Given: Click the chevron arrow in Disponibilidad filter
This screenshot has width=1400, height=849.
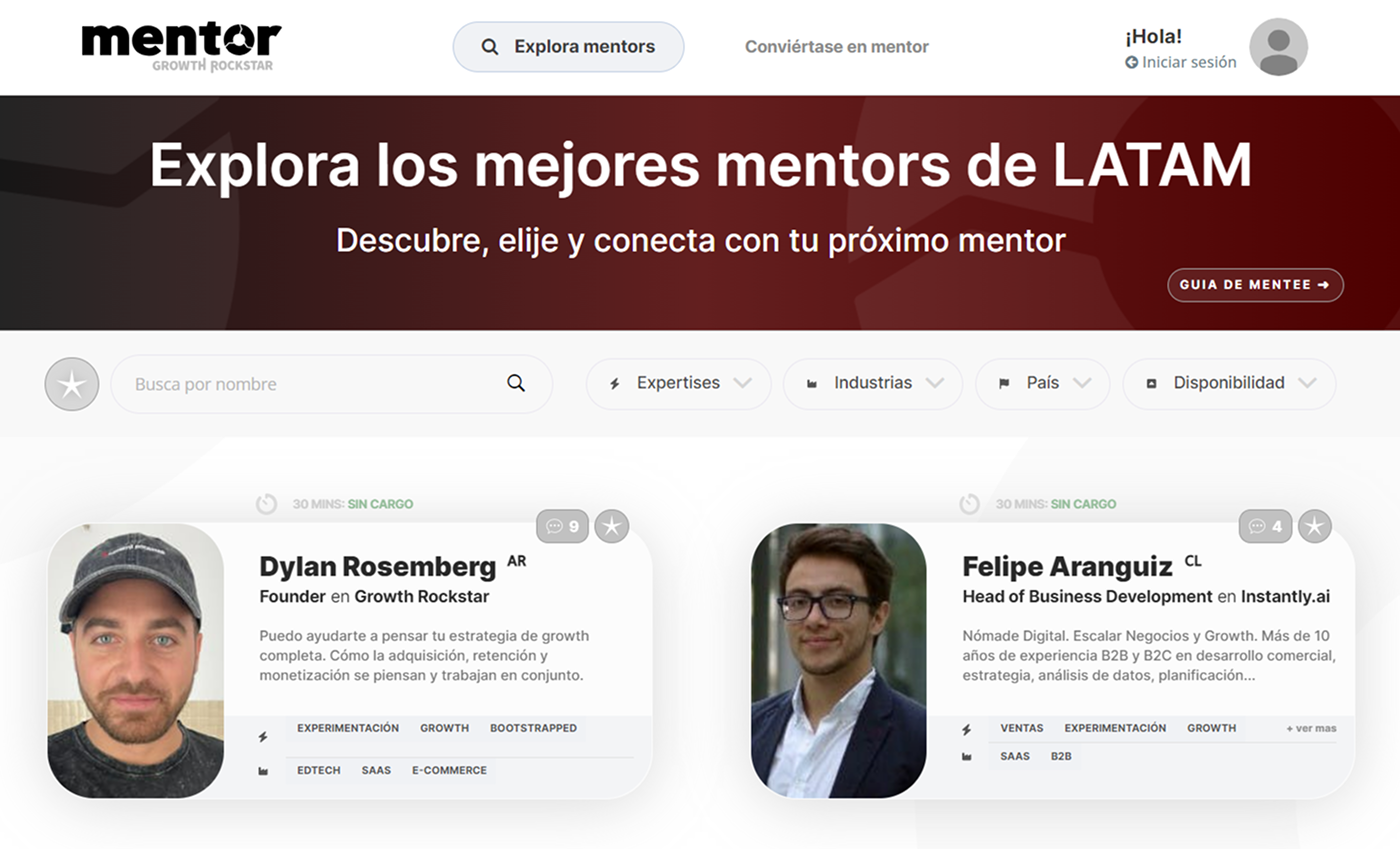Looking at the screenshot, I should coord(1307,383).
